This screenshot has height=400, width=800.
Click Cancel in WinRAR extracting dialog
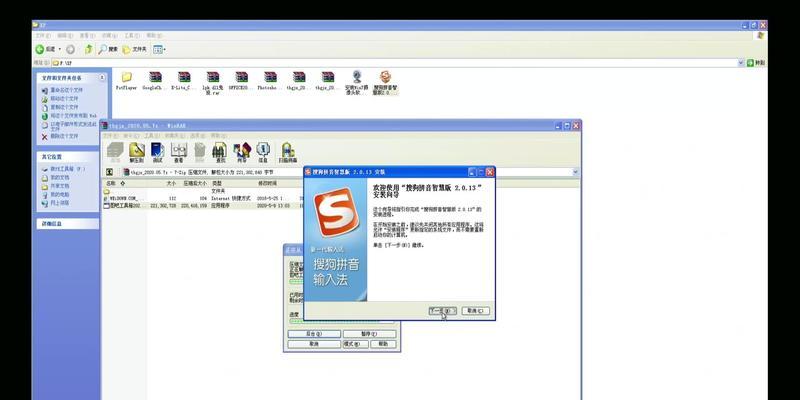[x=314, y=344]
